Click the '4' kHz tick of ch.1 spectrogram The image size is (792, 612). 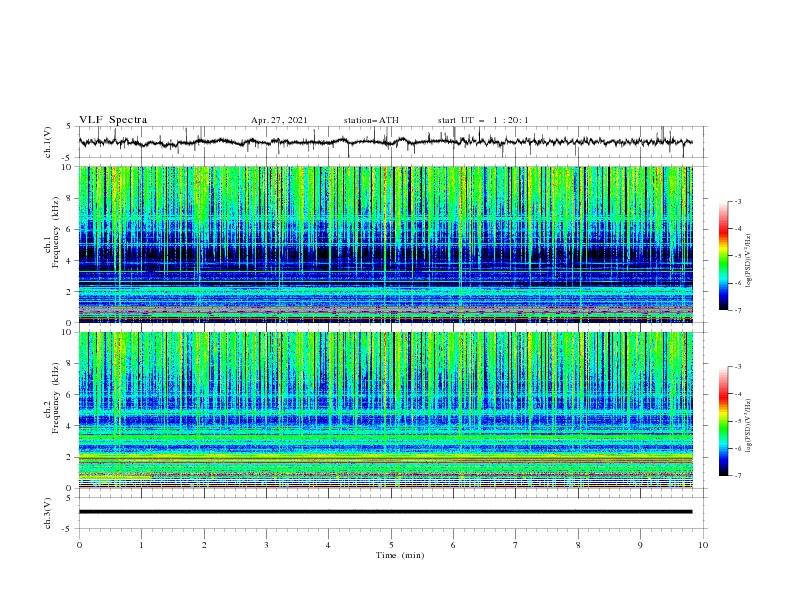pos(70,261)
